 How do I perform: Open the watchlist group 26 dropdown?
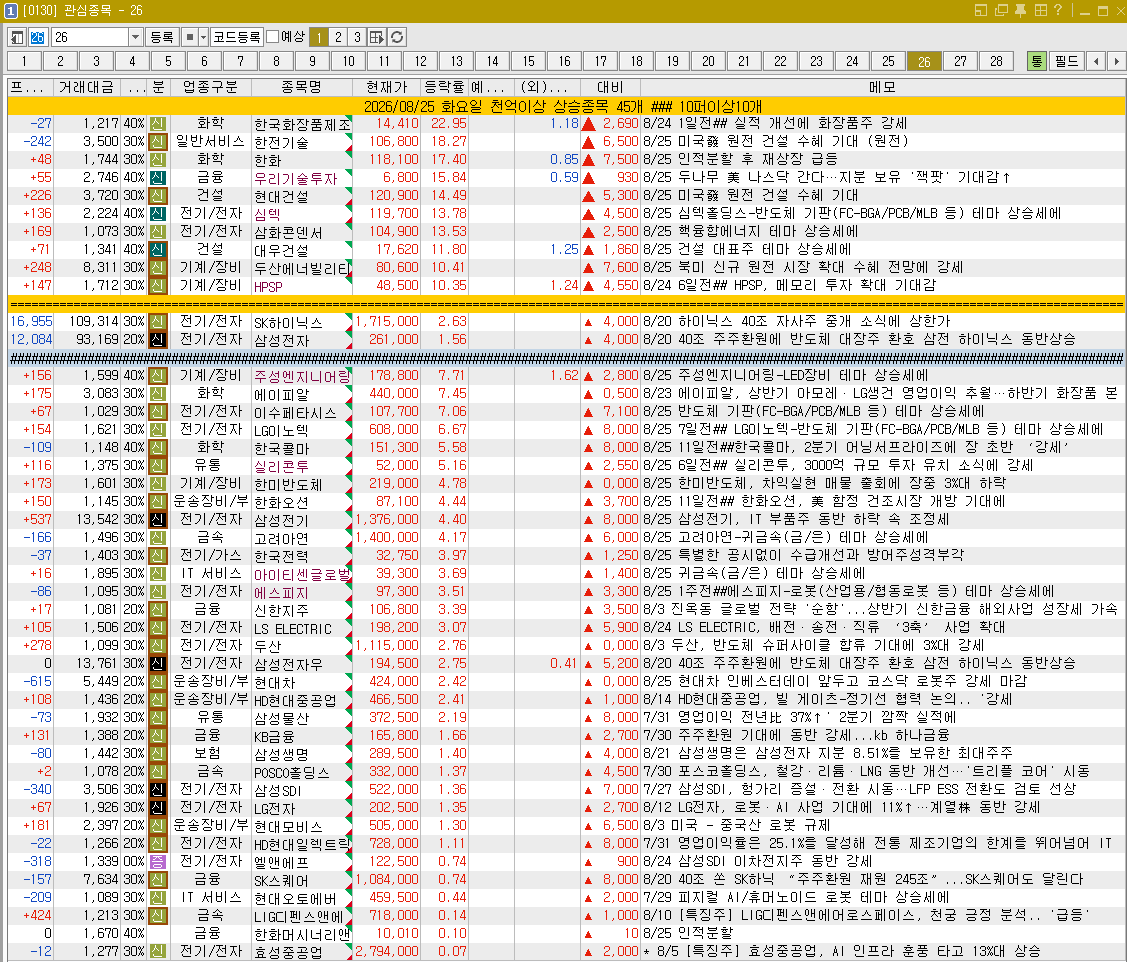(x=135, y=37)
